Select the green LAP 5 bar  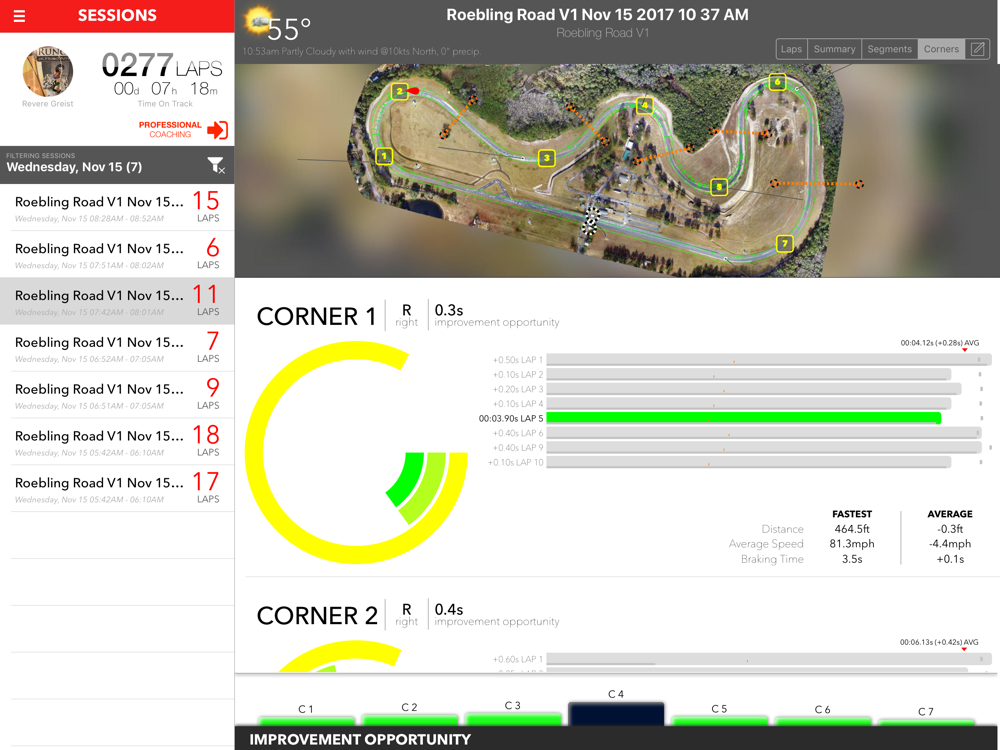pyautogui.click(x=744, y=418)
